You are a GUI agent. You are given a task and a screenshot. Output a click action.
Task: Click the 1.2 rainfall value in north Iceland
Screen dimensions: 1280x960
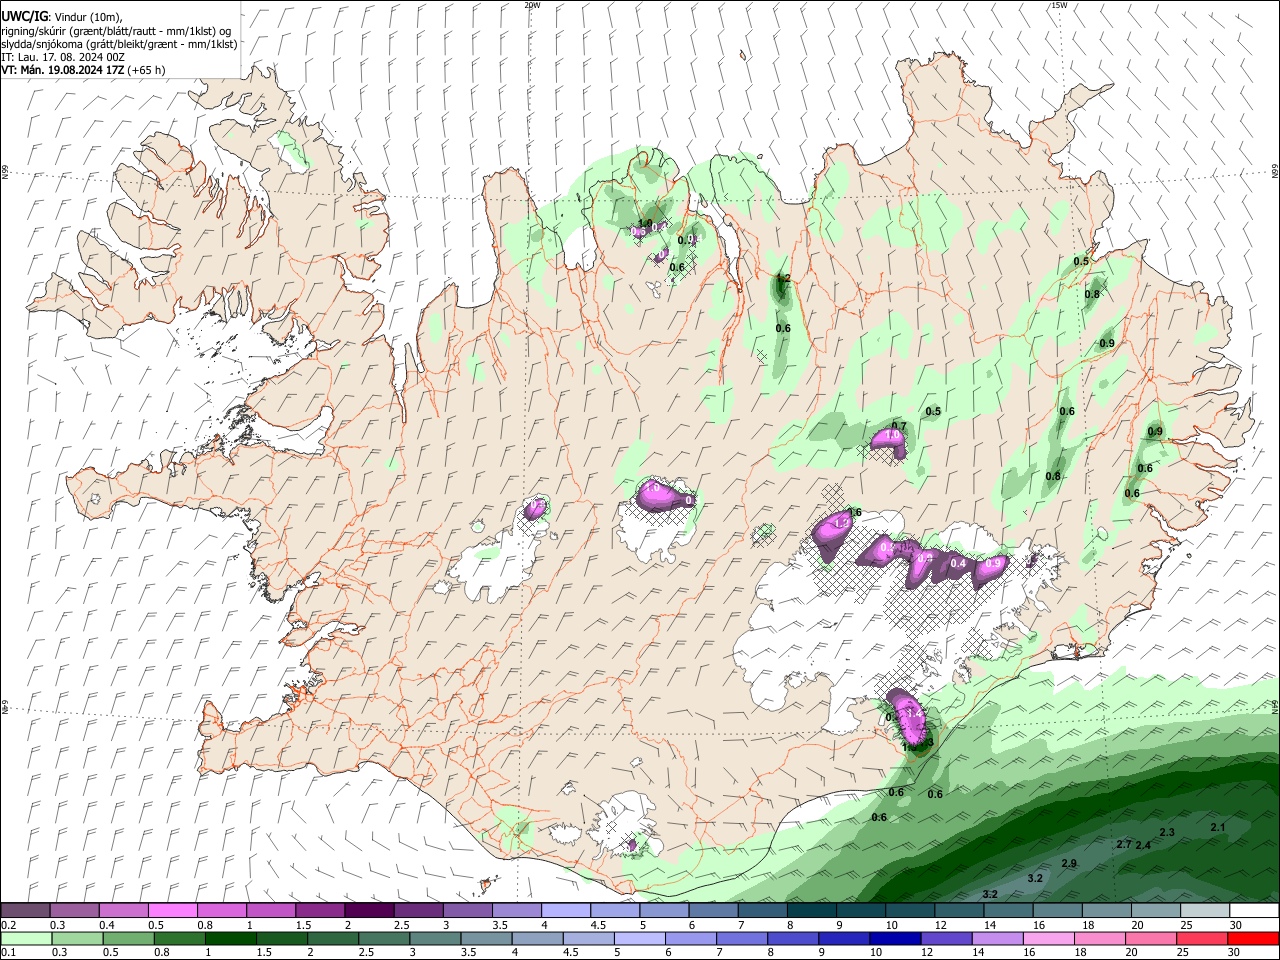tap(784, 279)
